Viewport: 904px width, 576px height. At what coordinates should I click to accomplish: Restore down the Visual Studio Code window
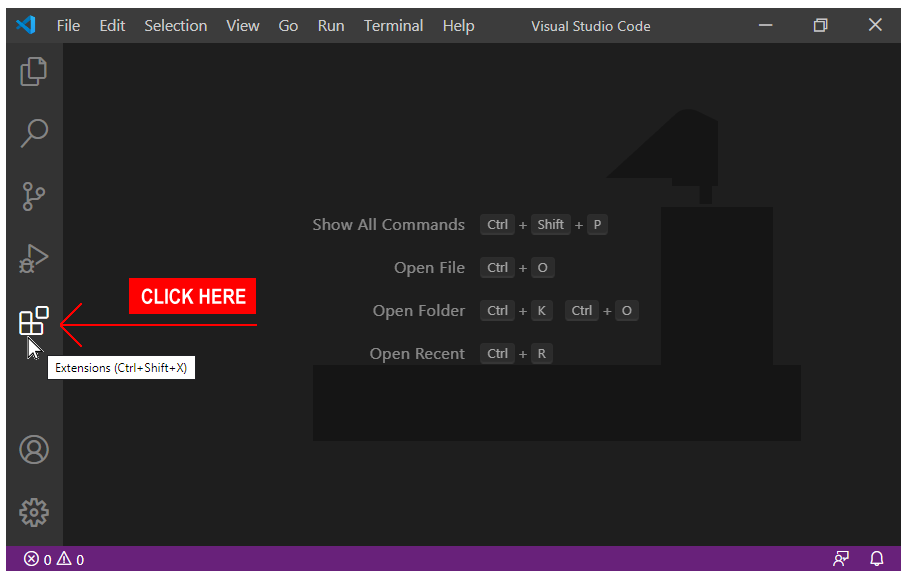point(820,25)
